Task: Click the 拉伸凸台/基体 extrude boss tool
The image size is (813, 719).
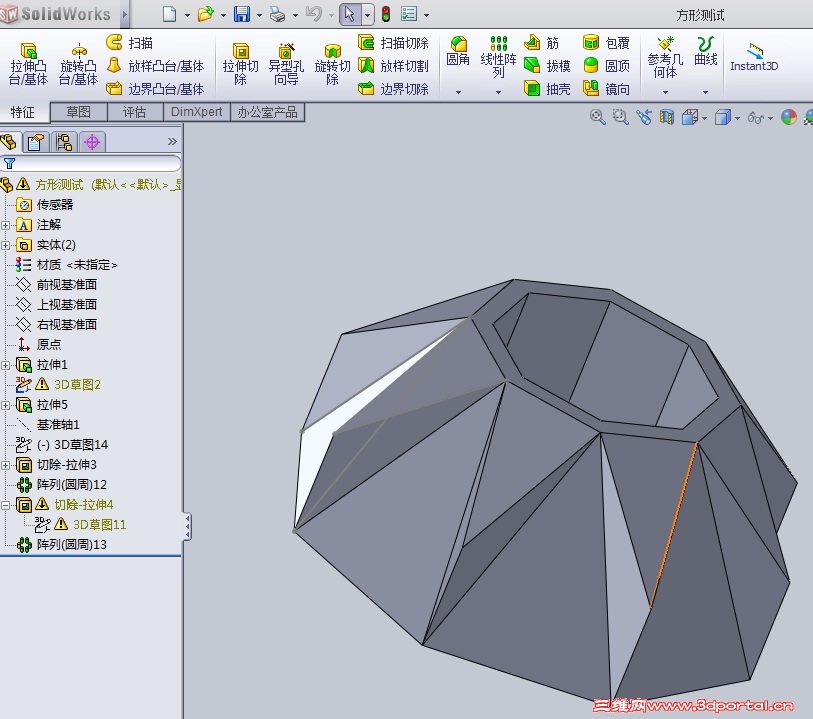Action: [x=29, y=64]
